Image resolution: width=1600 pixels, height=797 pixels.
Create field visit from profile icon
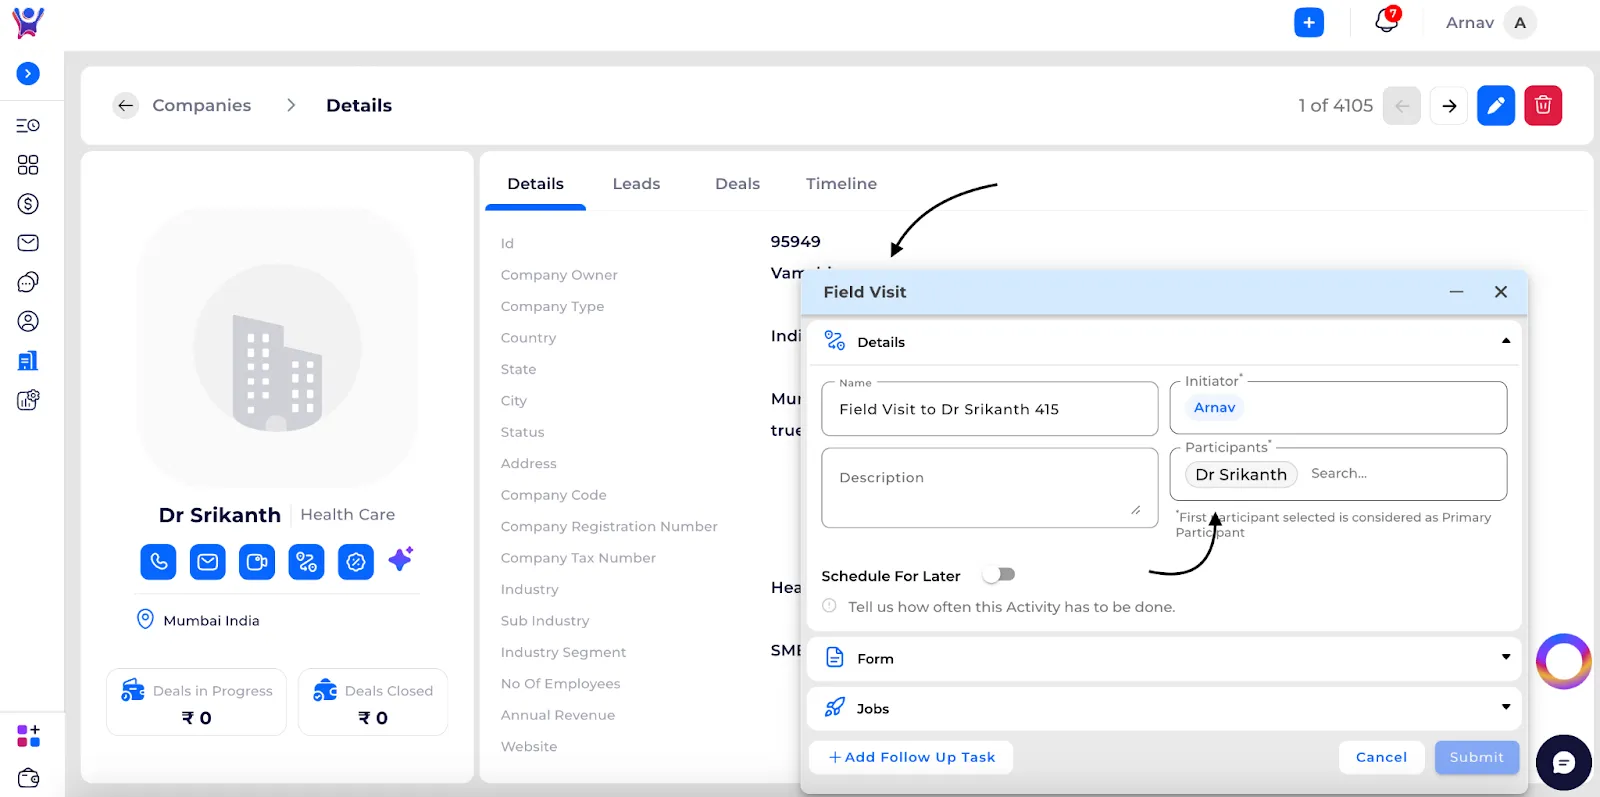[306, 561]
